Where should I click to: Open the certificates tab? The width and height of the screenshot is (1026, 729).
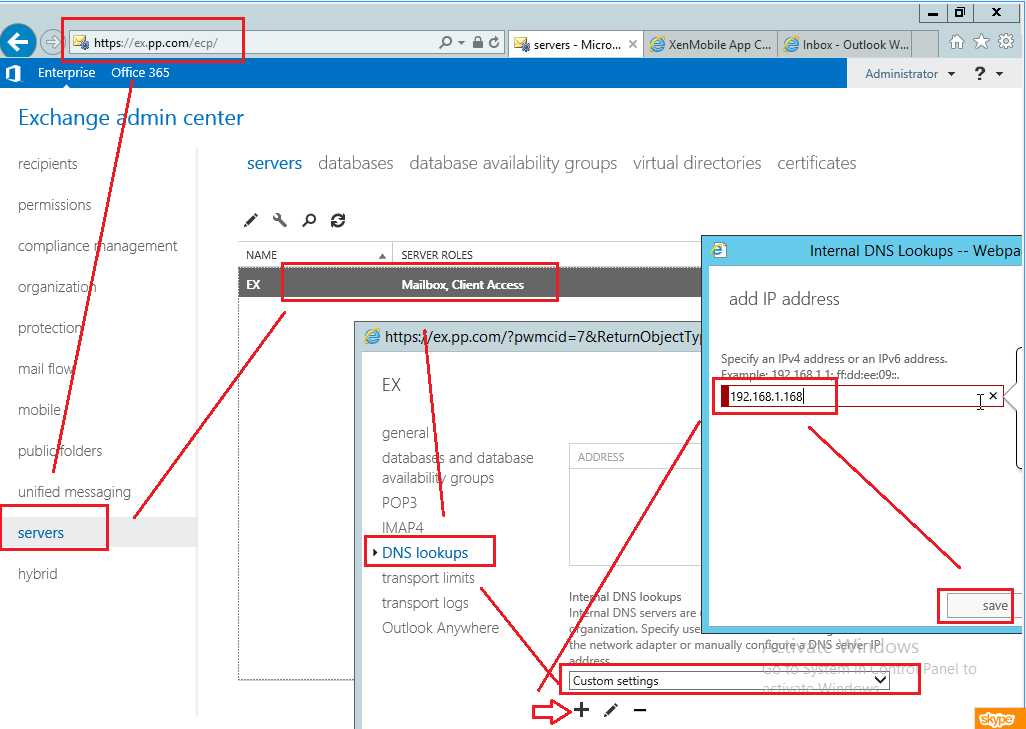pyautogui.click(x=817, y=163)
